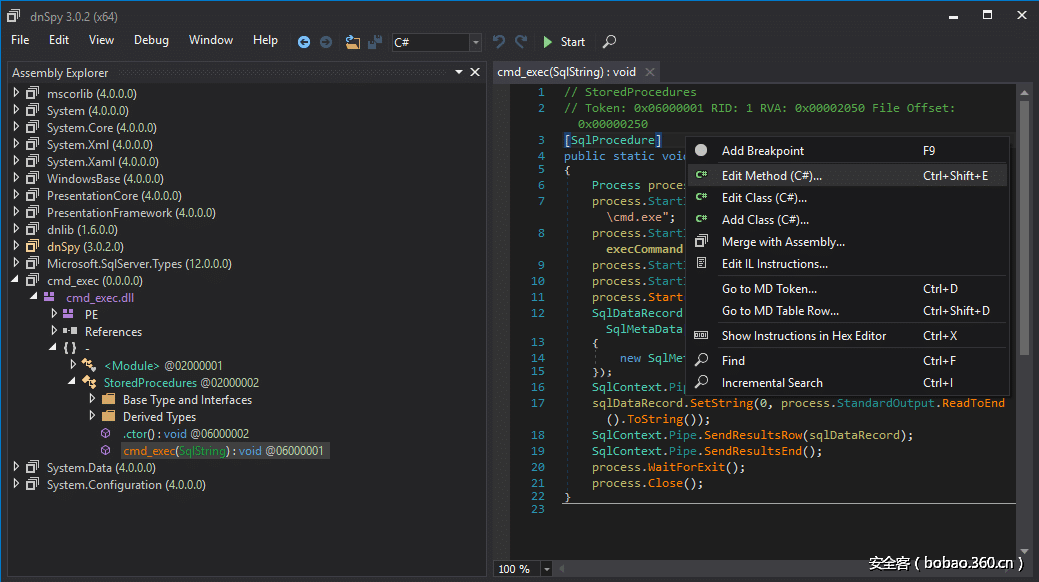Image resolution: width=1039 pixels, height=582 pixels.
Task: Open the C# language dropdown
Action: 475,42
